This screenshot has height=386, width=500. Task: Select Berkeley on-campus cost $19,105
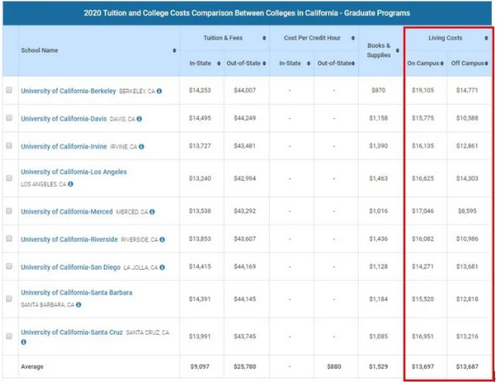423,90
